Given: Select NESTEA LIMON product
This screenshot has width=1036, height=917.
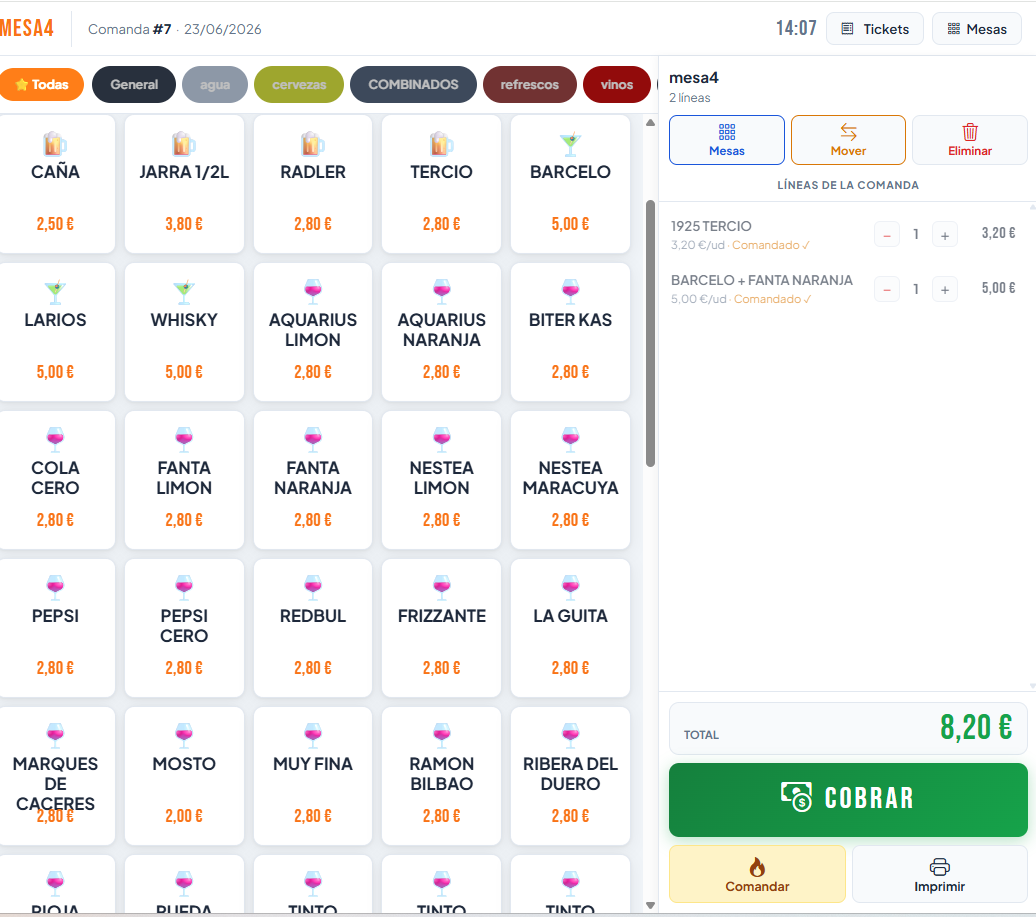Looking at the screenshot, I should [441, 480].
